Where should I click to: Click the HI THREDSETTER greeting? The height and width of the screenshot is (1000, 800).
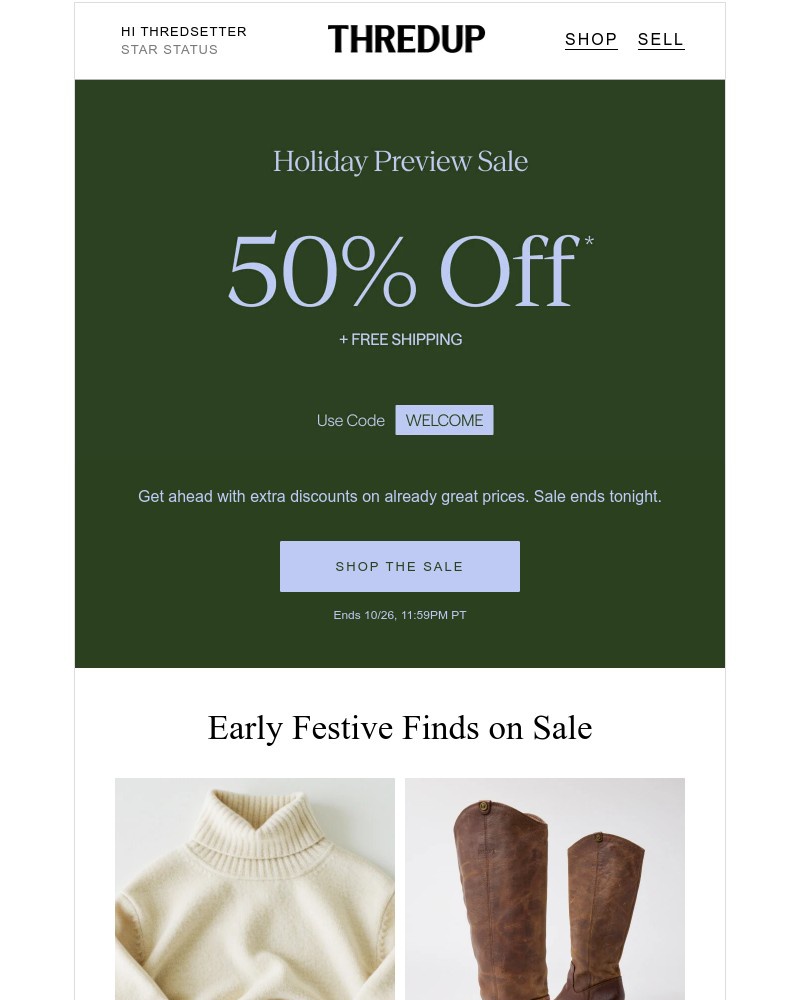click(184, 31)
